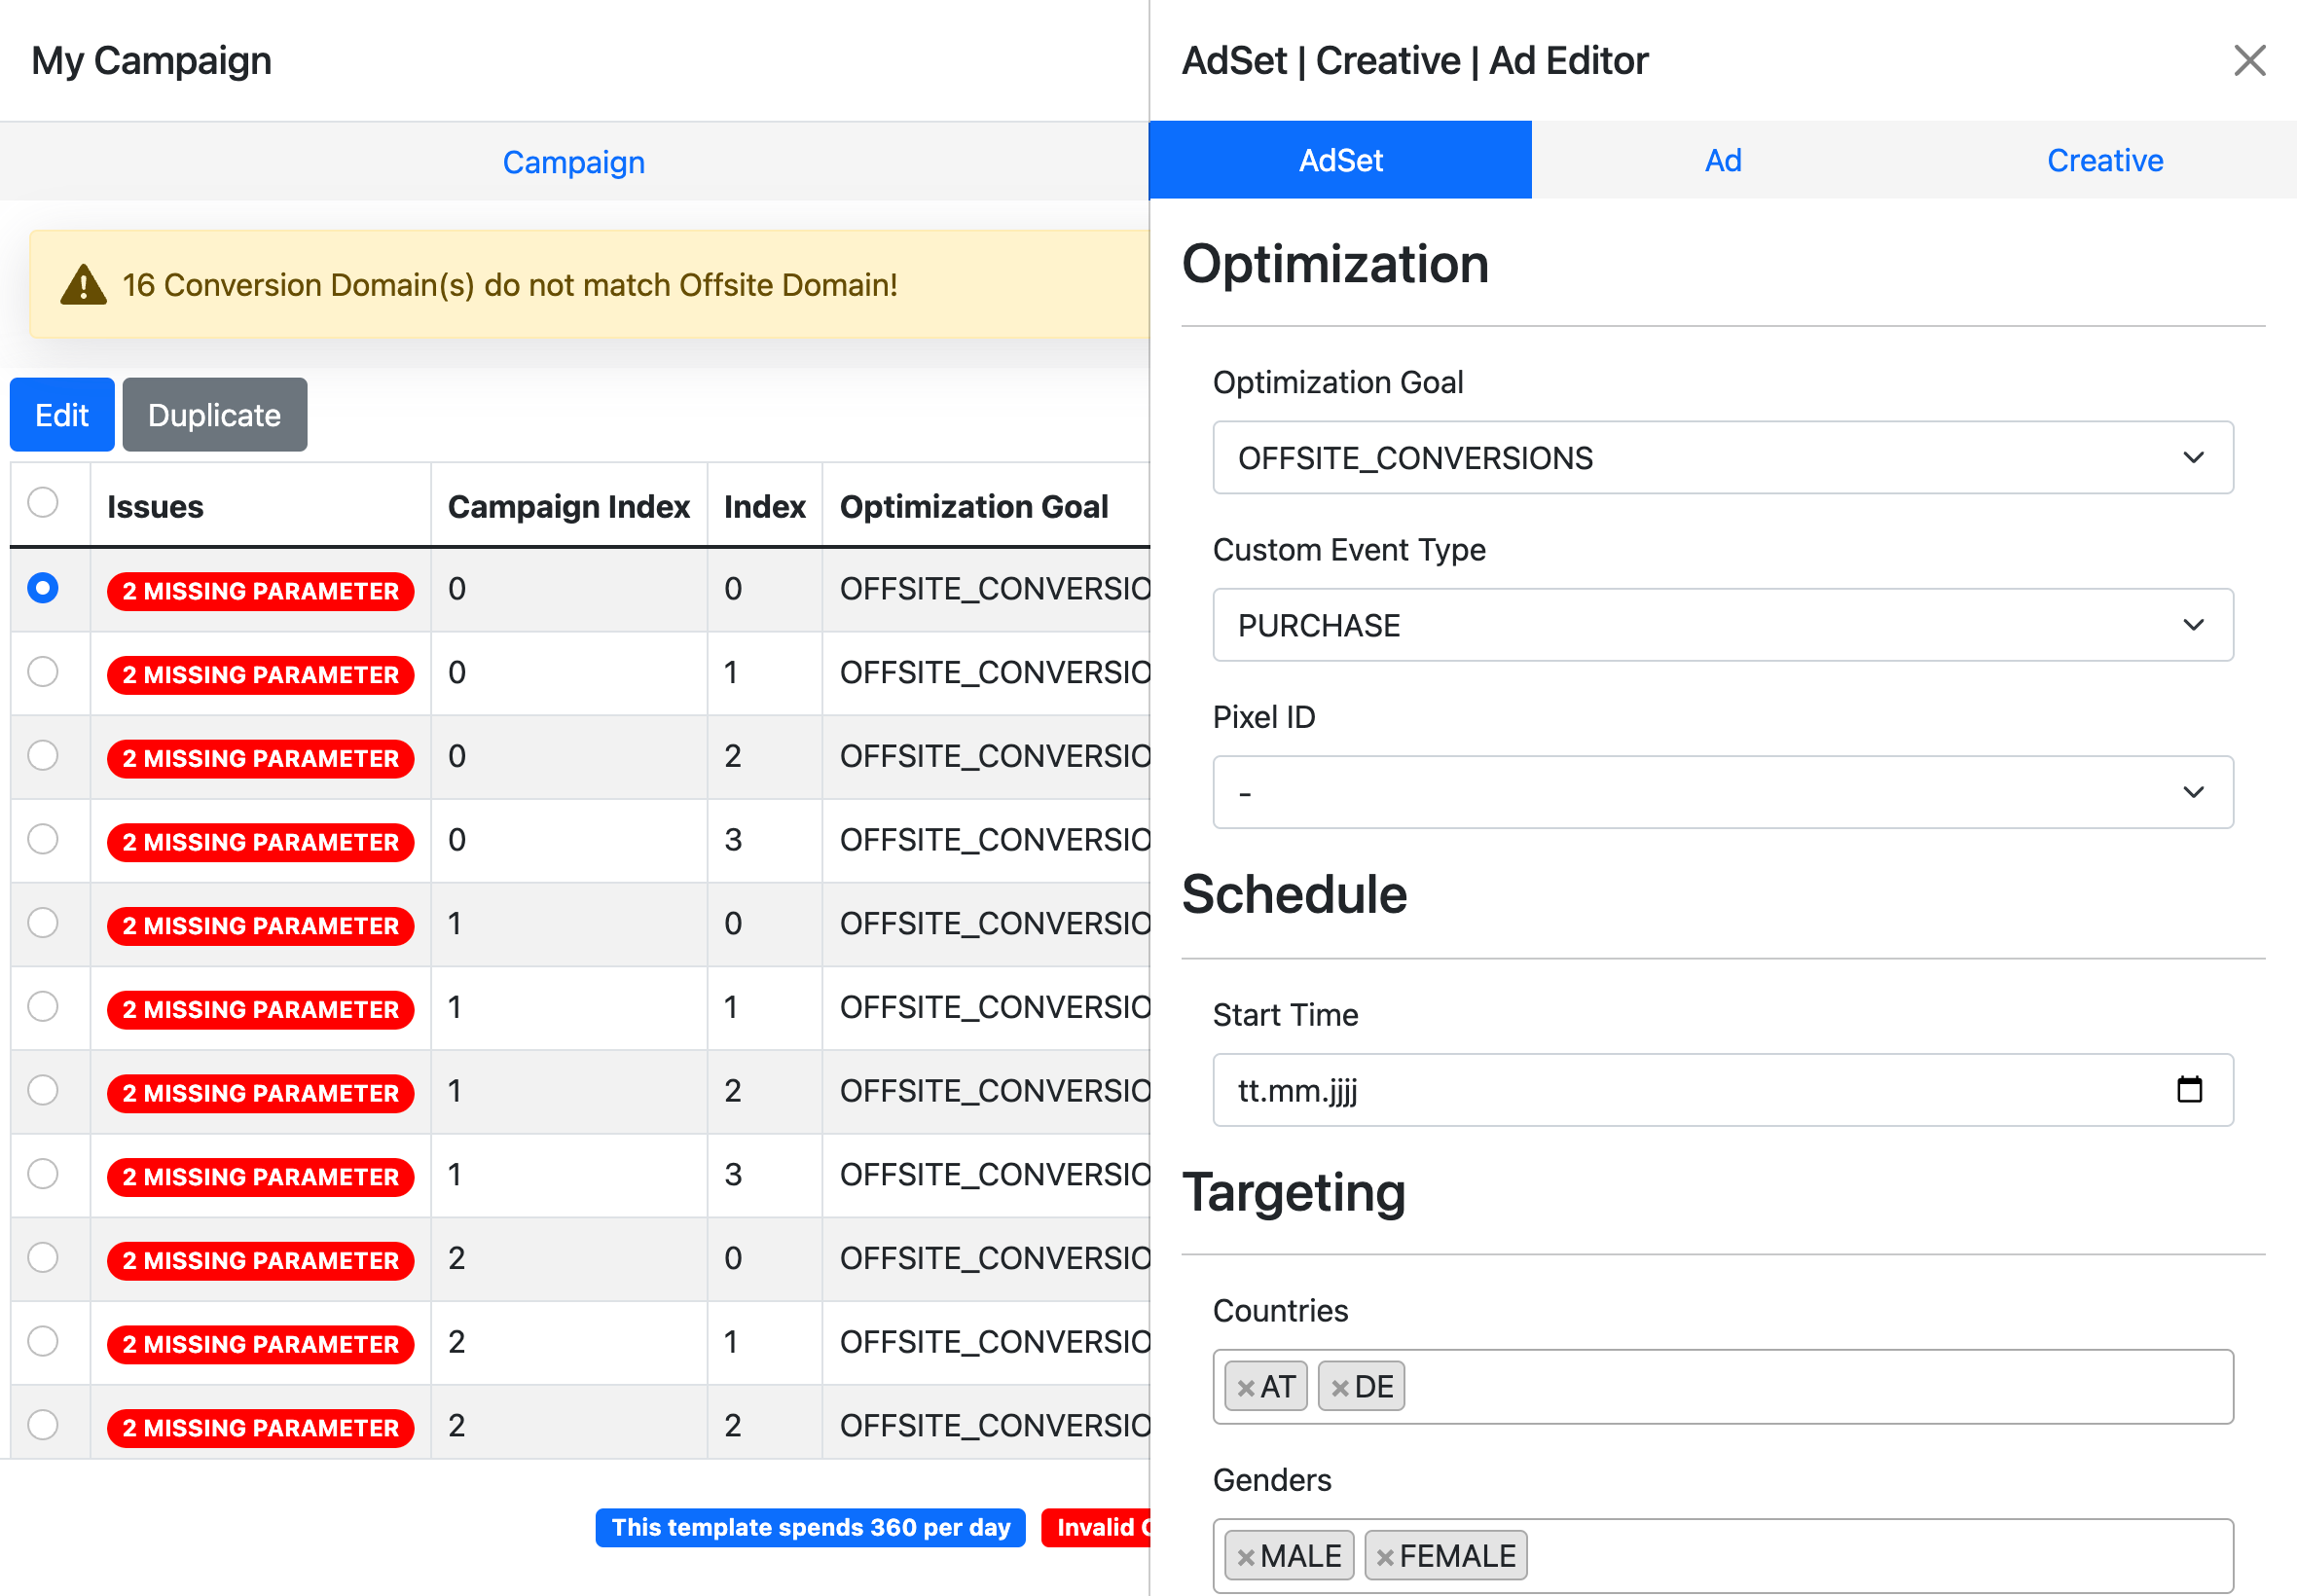Select the row with Campaign Index 0, Index 1
The image size is (2297, 1596).
pos(42,672)
